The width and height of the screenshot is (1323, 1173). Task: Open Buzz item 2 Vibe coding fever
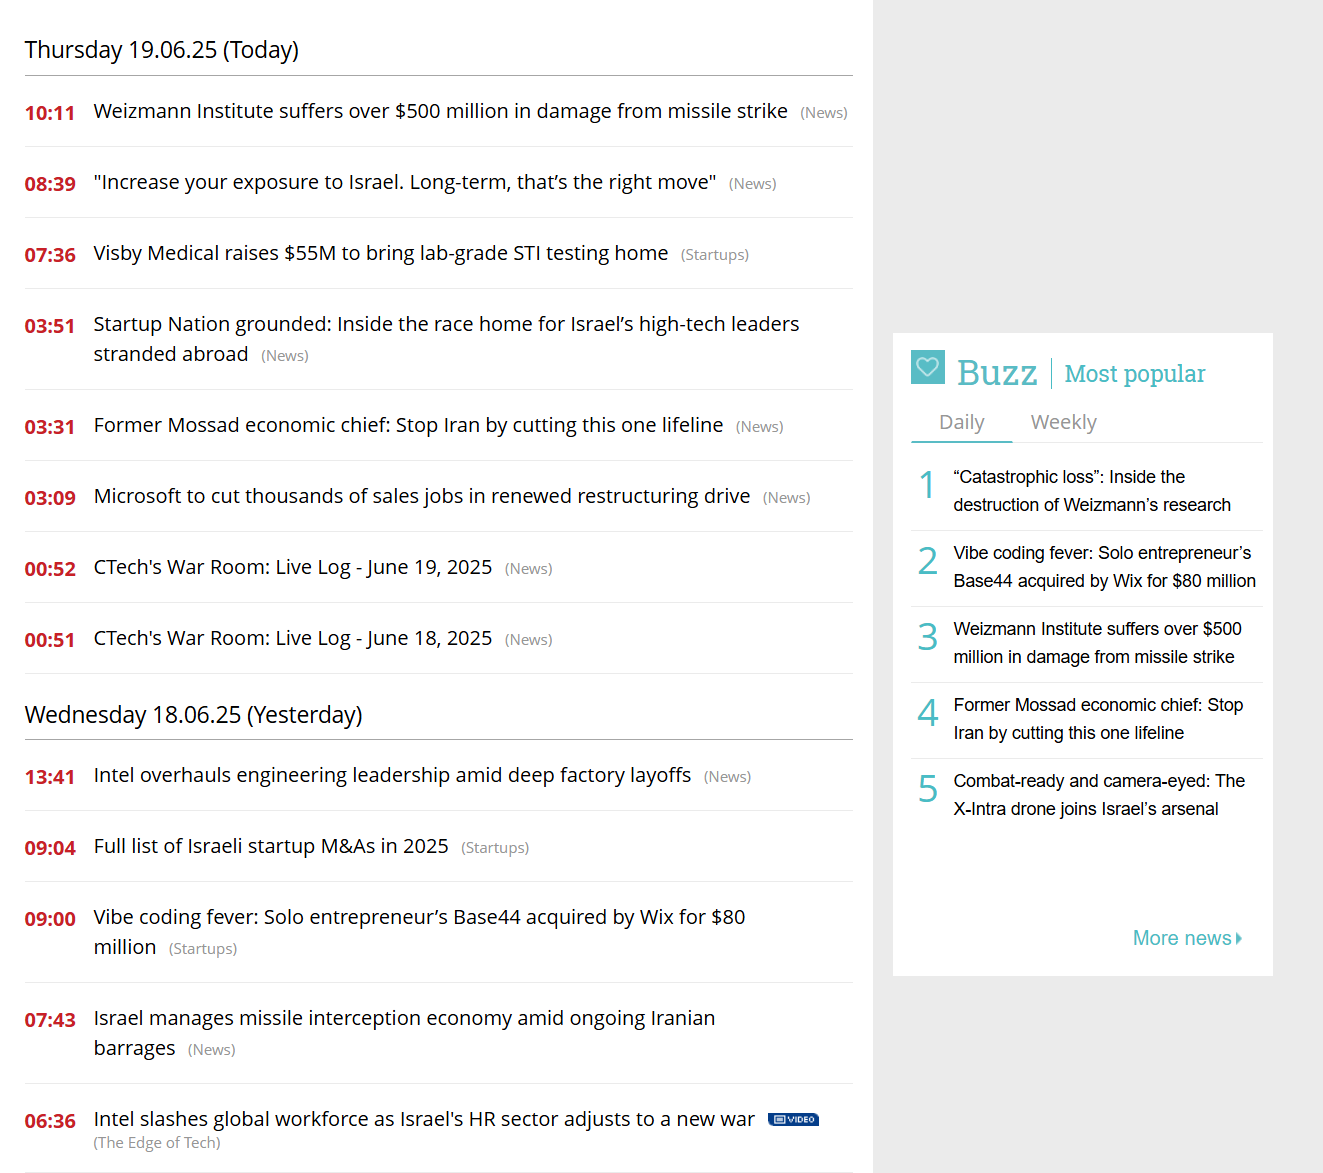tap(1104, 567)
